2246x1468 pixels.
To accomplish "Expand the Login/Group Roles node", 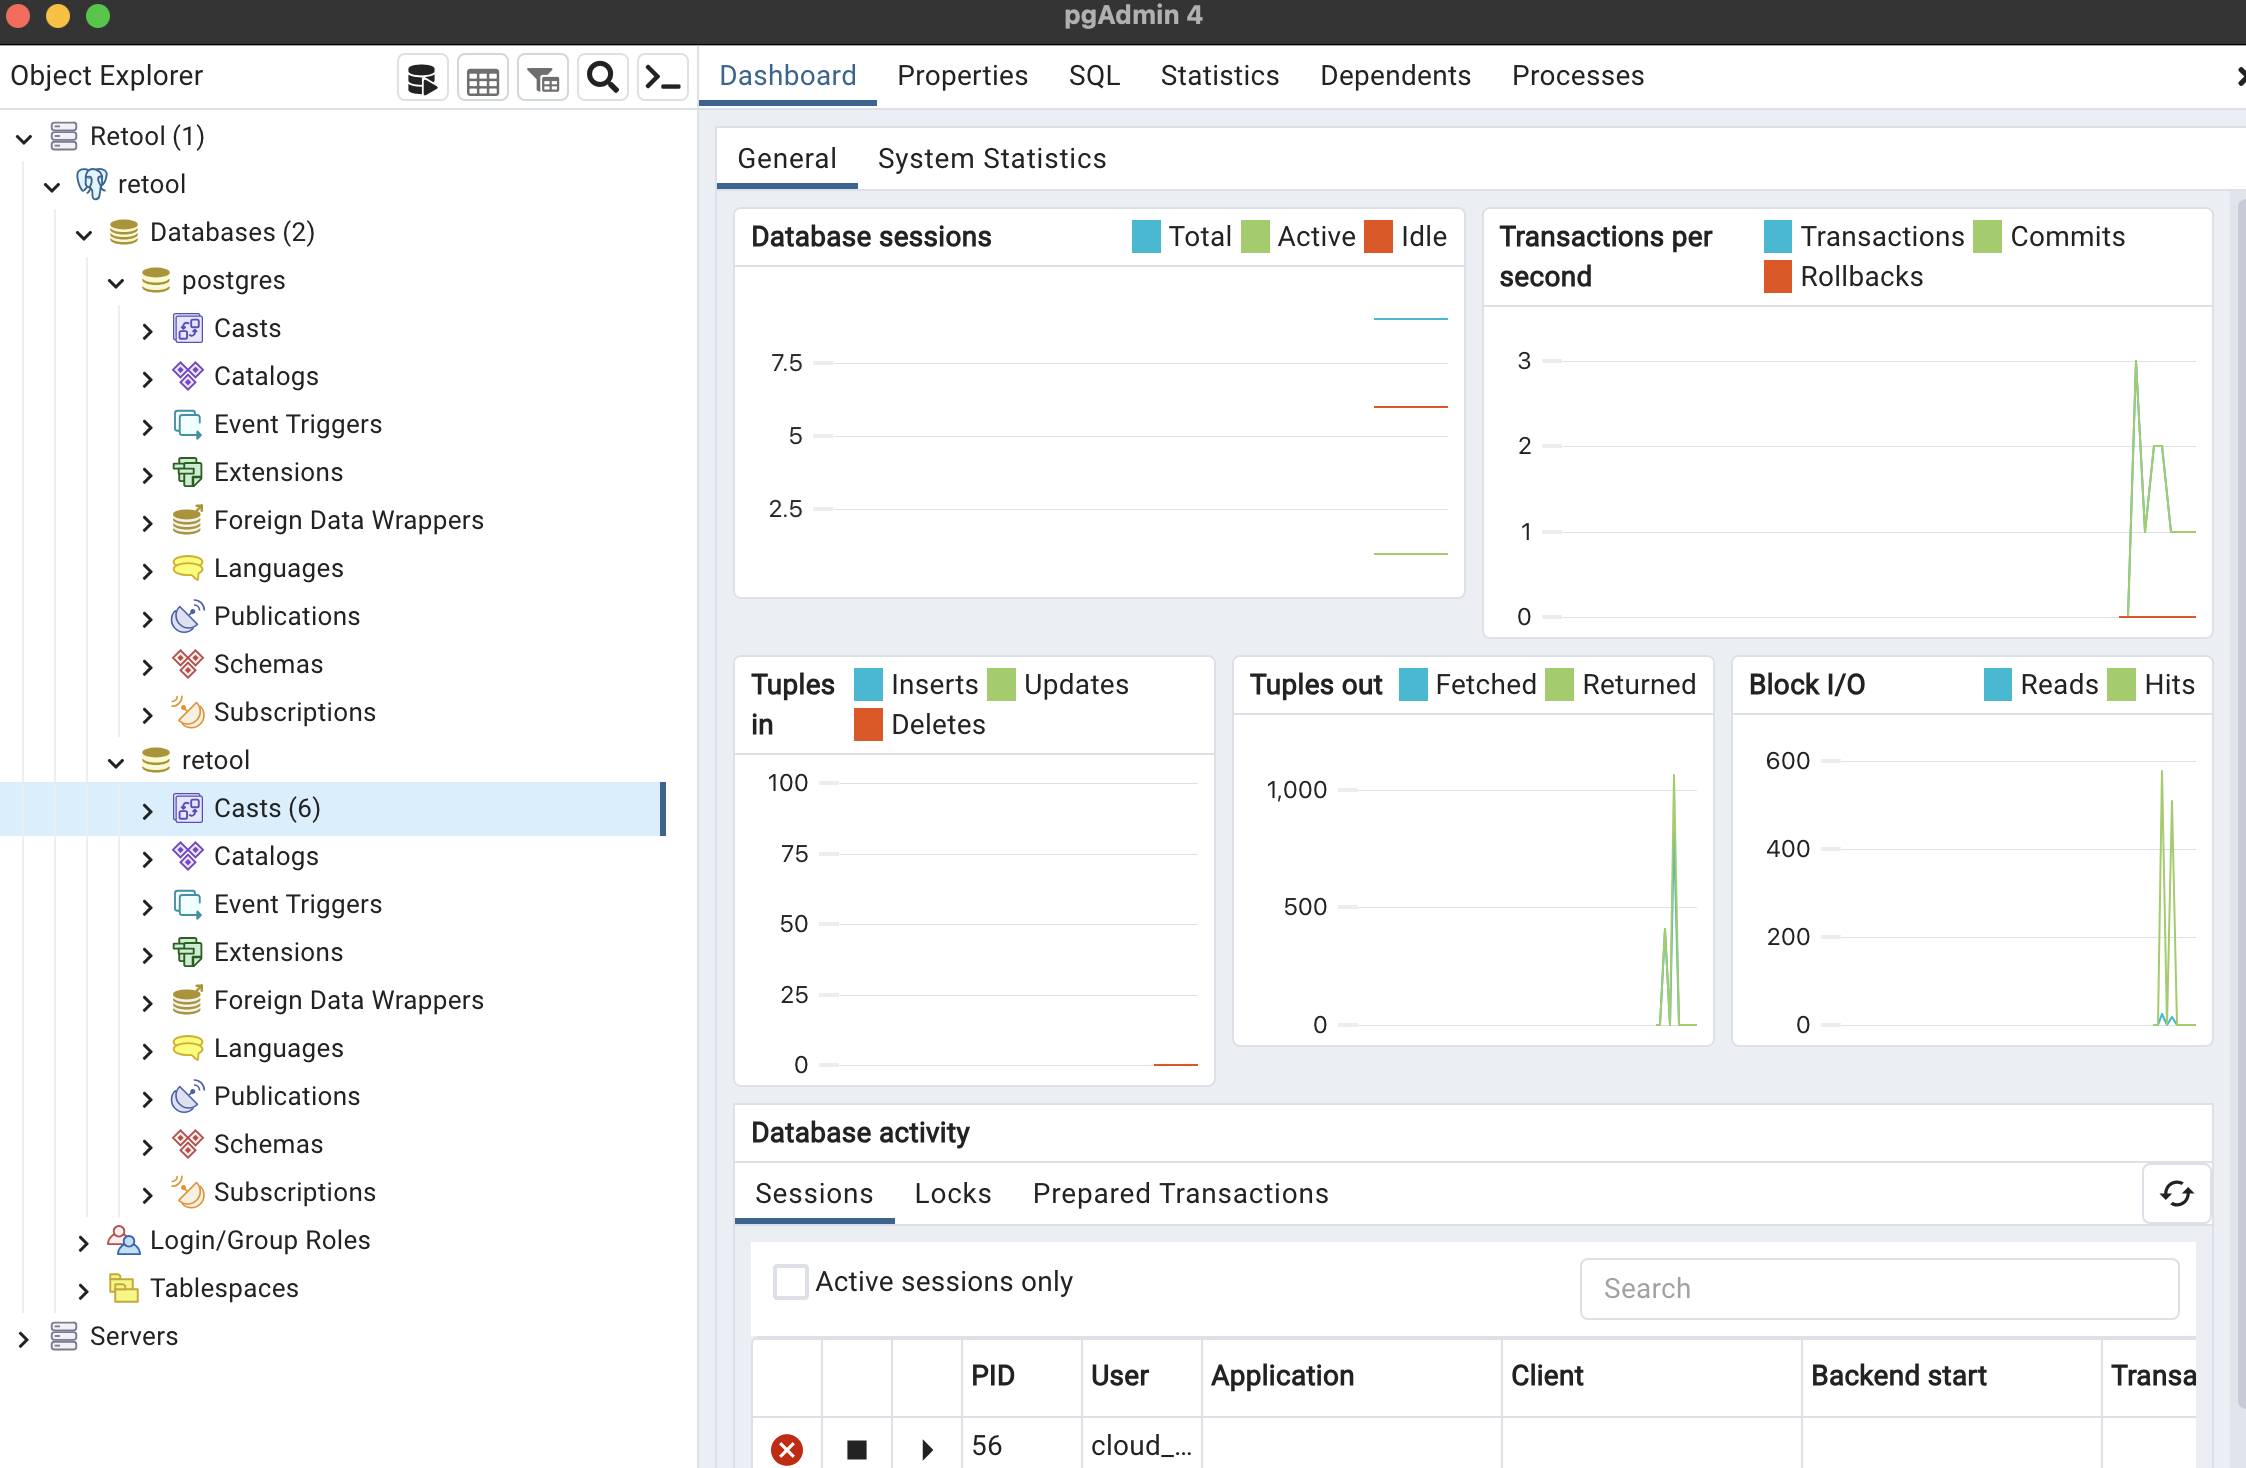I will (83, 1242).
